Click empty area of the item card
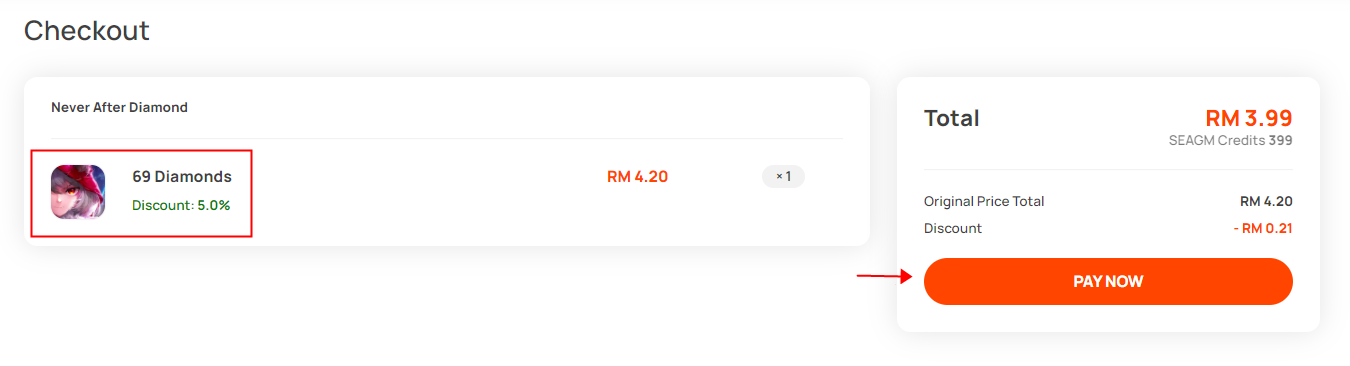Screen dimensions: 1350x366 [450, 215]
